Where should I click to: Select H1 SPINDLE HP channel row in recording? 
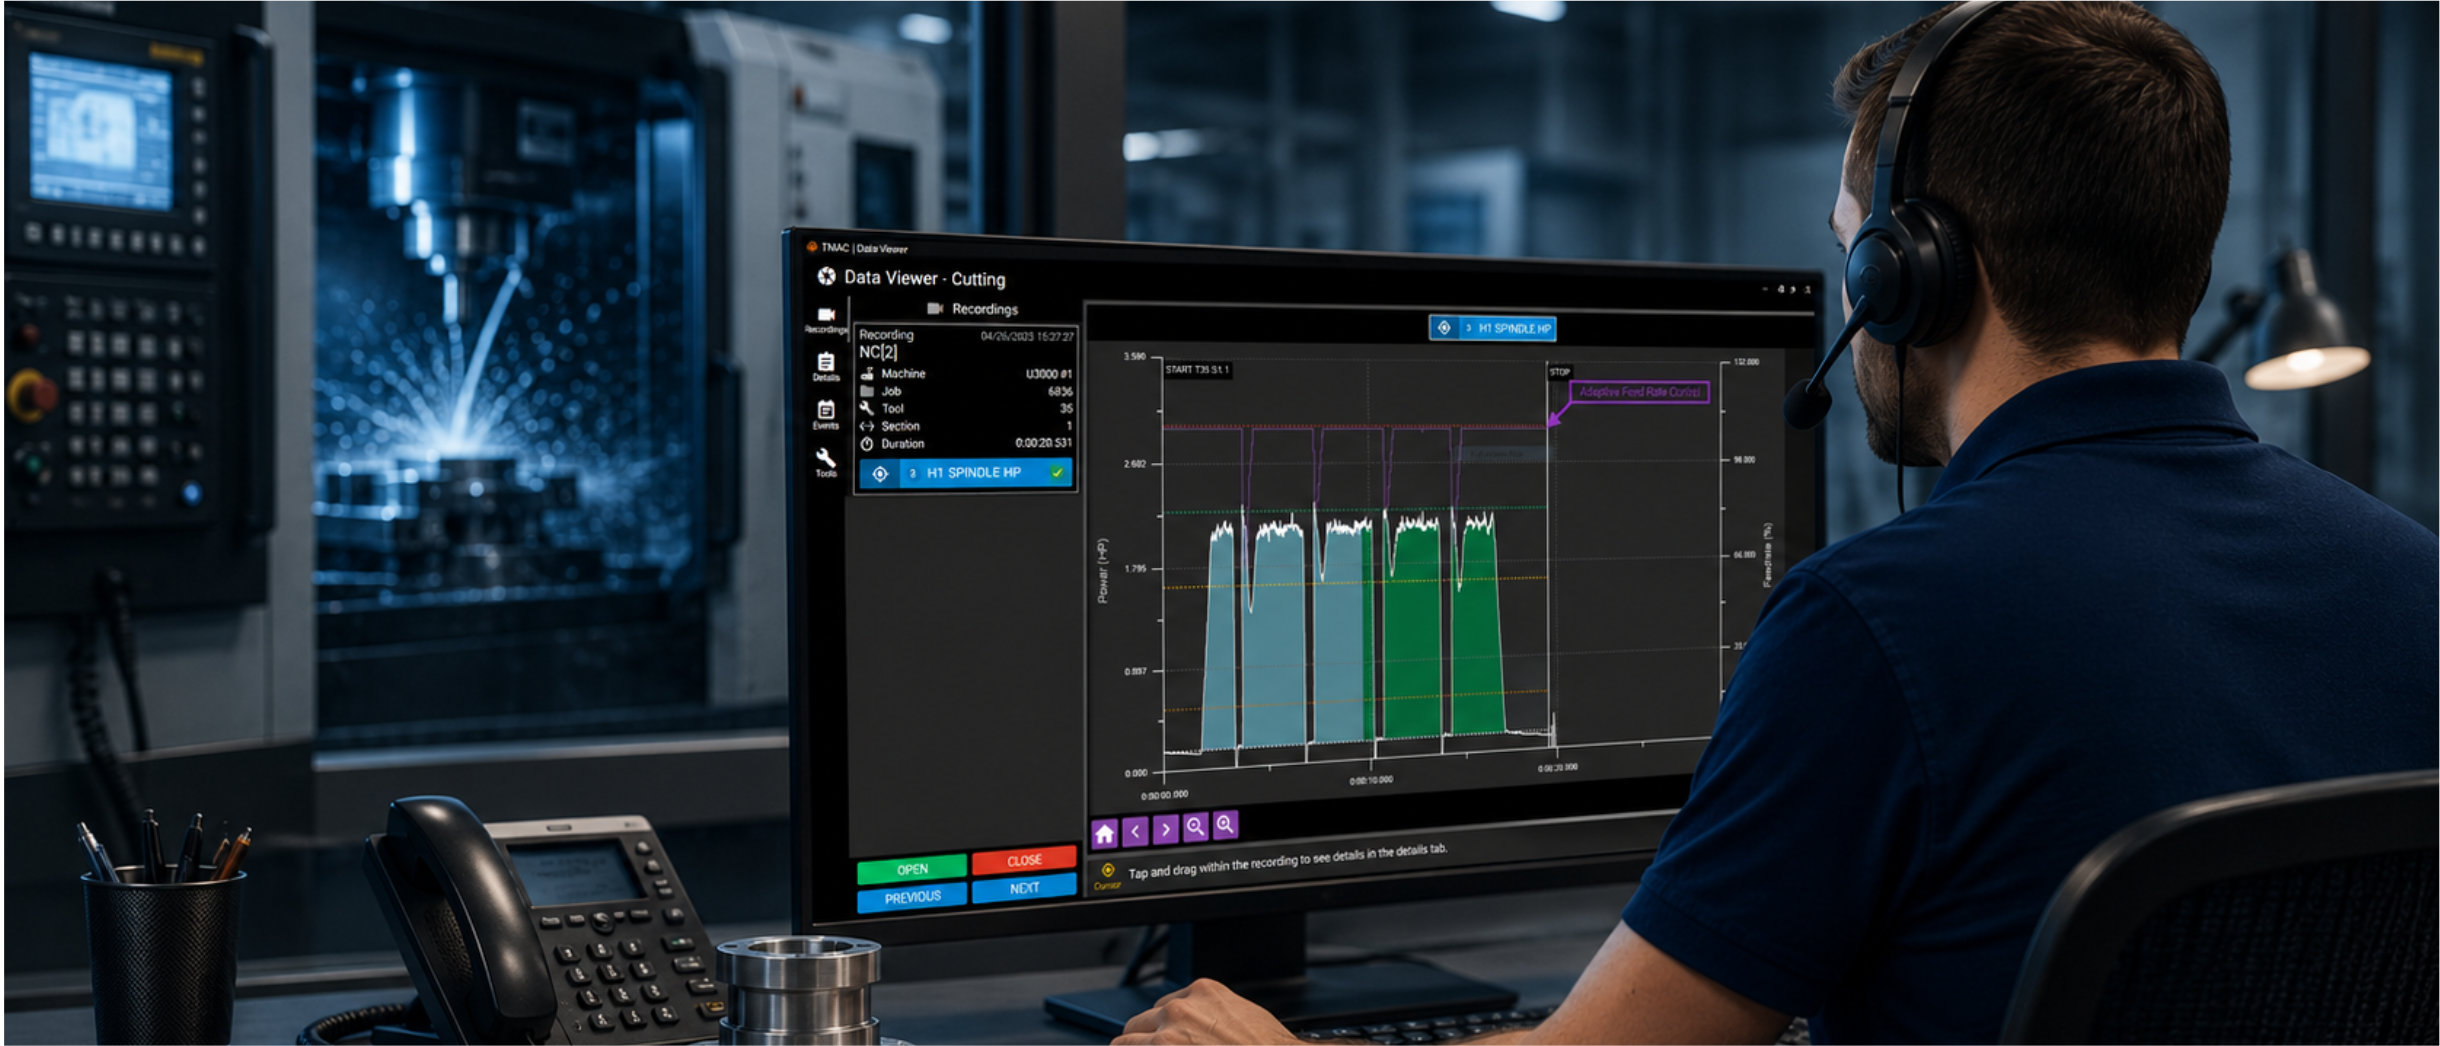pyautogui.click(x=965, y=473)
